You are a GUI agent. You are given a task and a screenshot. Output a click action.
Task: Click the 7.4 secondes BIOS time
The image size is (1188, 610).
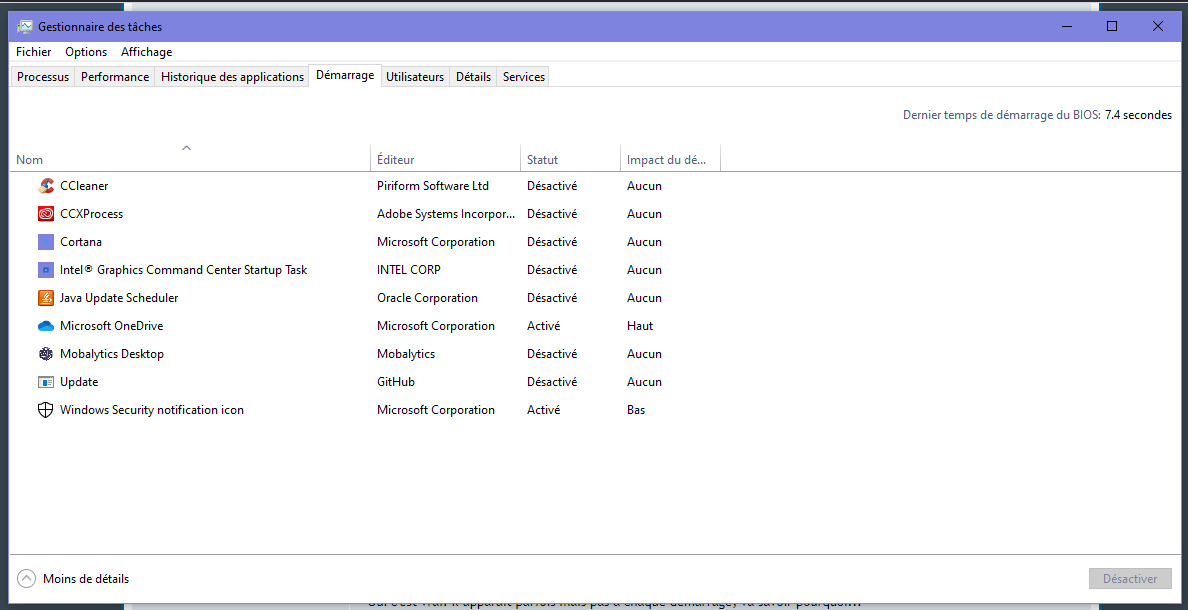1139,115
